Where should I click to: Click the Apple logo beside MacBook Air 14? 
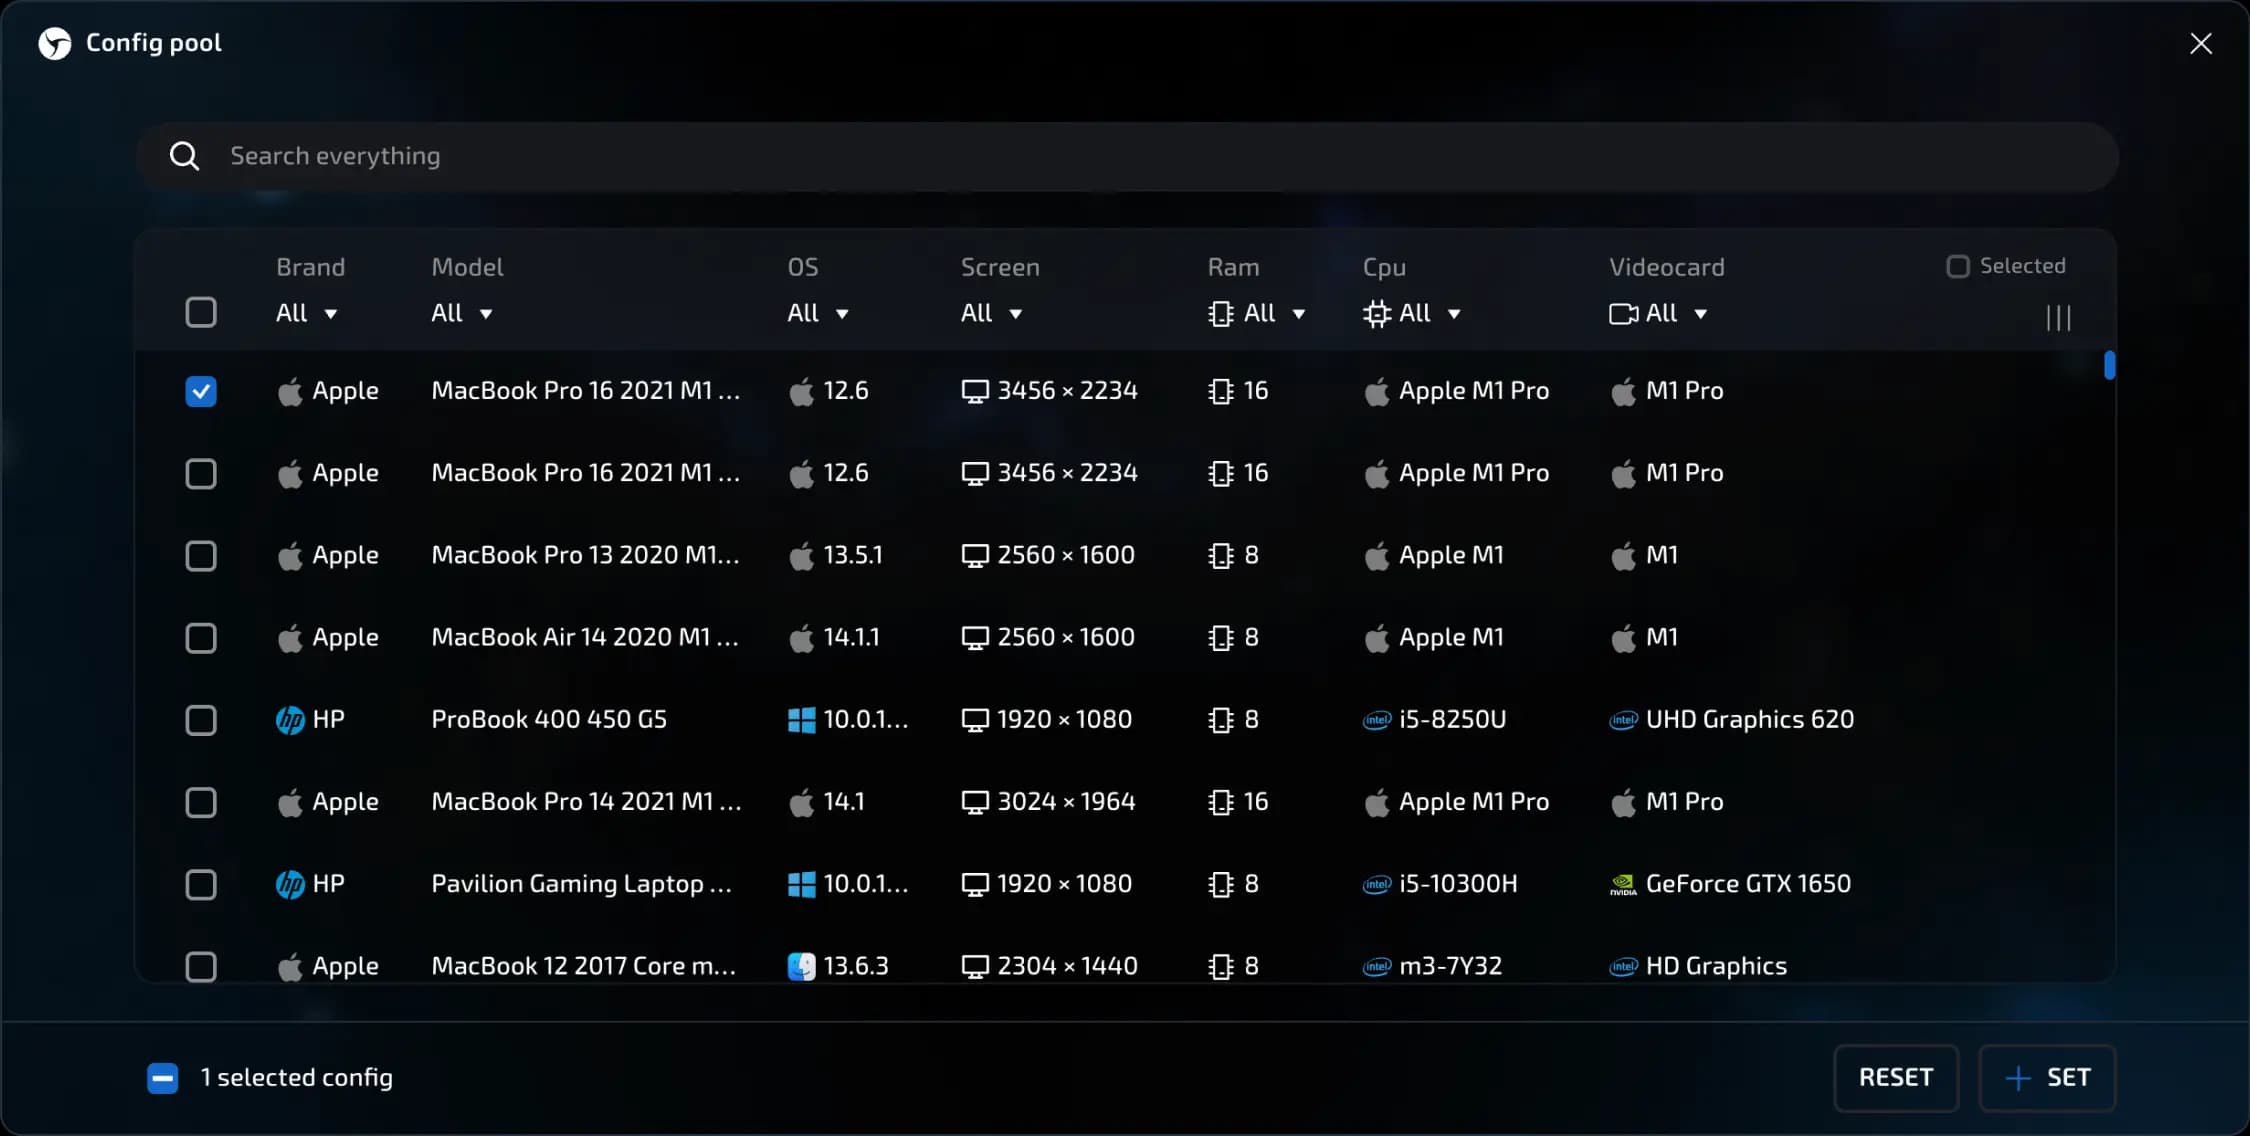[x=290, y=637]
